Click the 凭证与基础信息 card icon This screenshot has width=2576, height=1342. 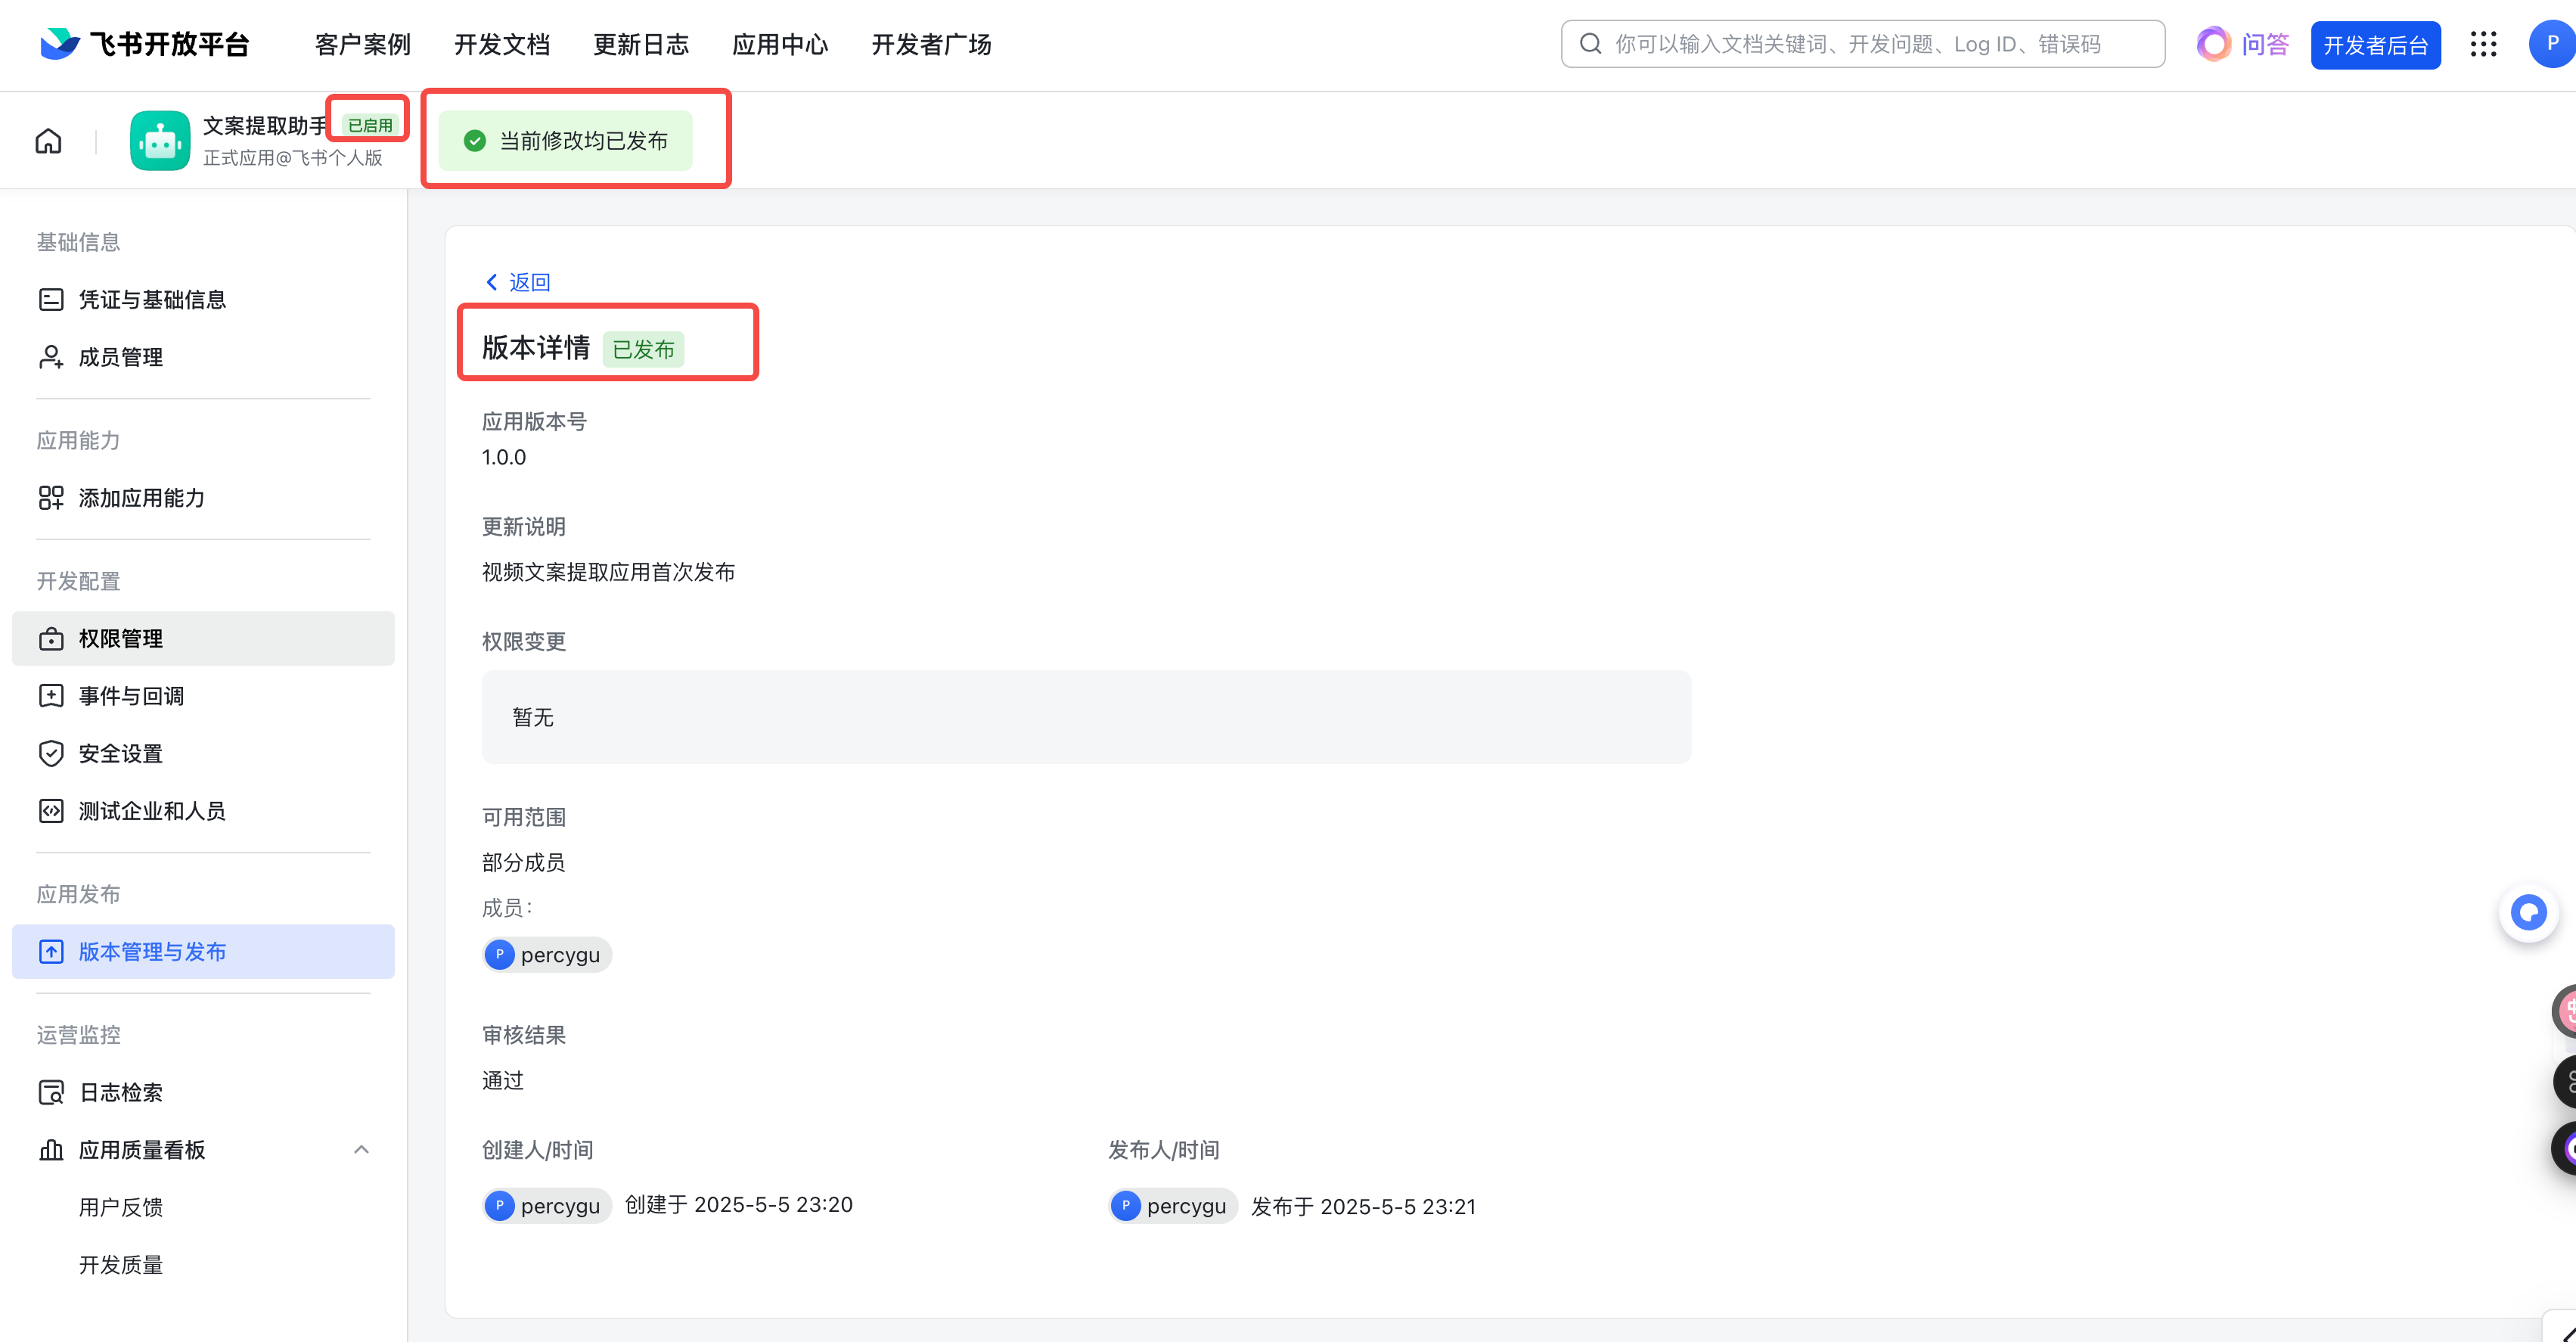coord(51,299)
